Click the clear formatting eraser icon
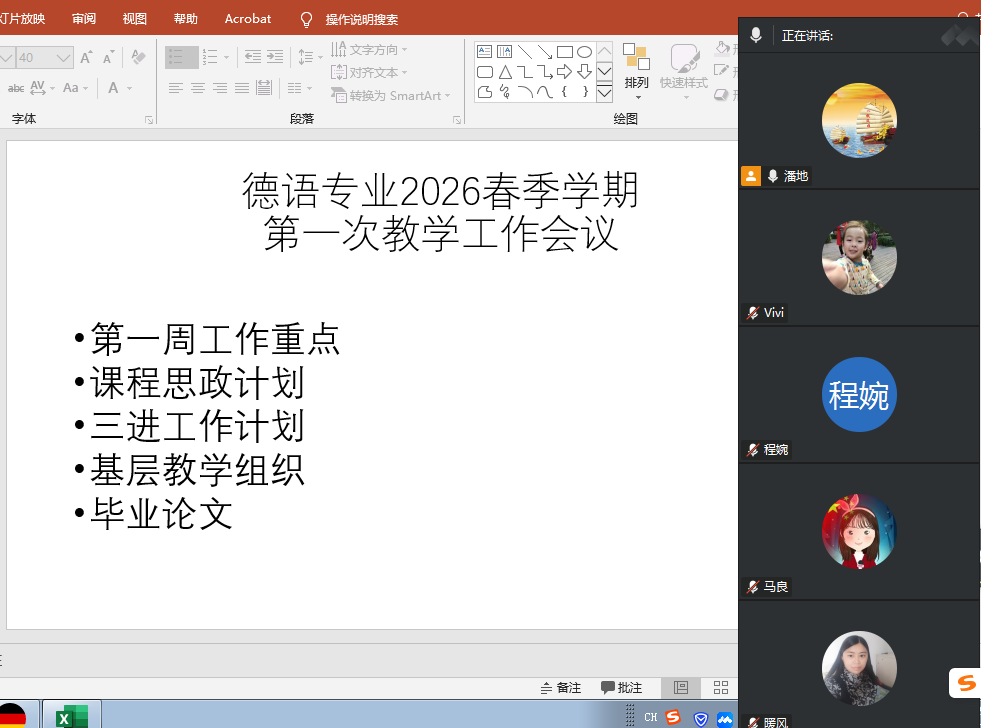Image resolution: width=981 pixels, height=728 pixels. [x=139, y=57]
